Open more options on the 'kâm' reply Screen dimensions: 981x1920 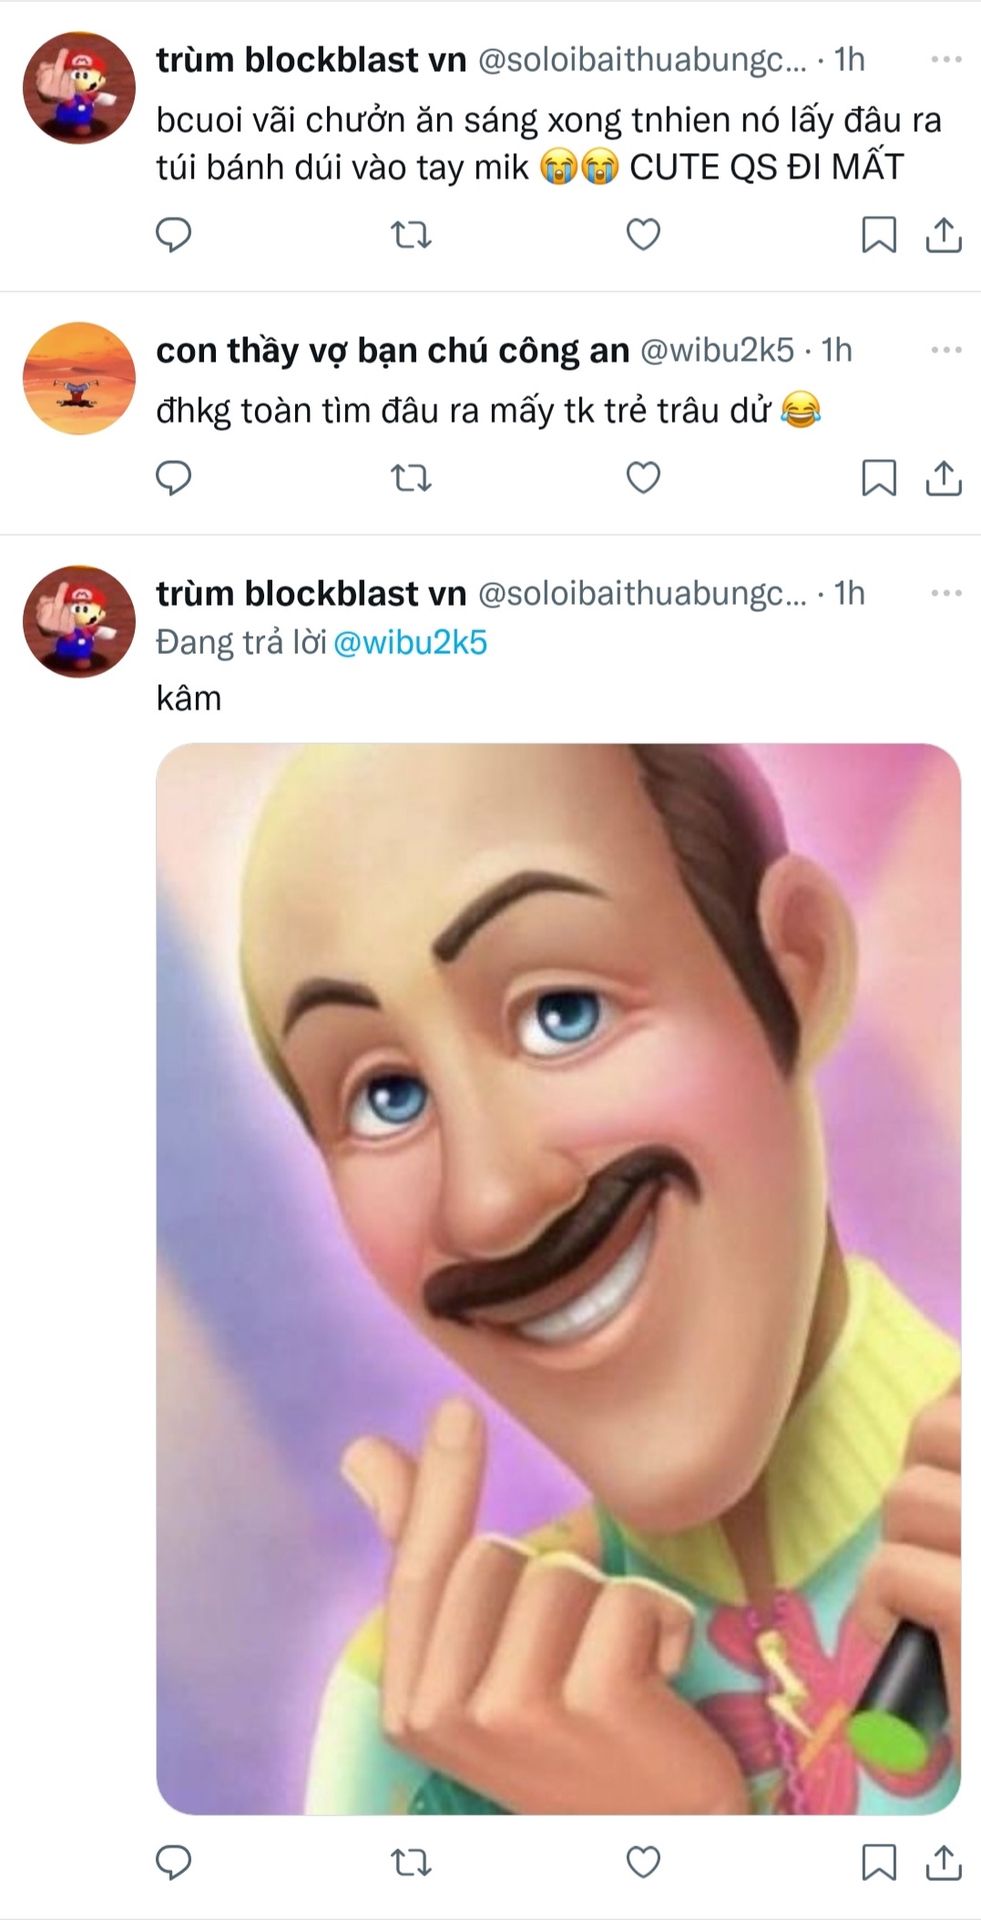(945, 593)
